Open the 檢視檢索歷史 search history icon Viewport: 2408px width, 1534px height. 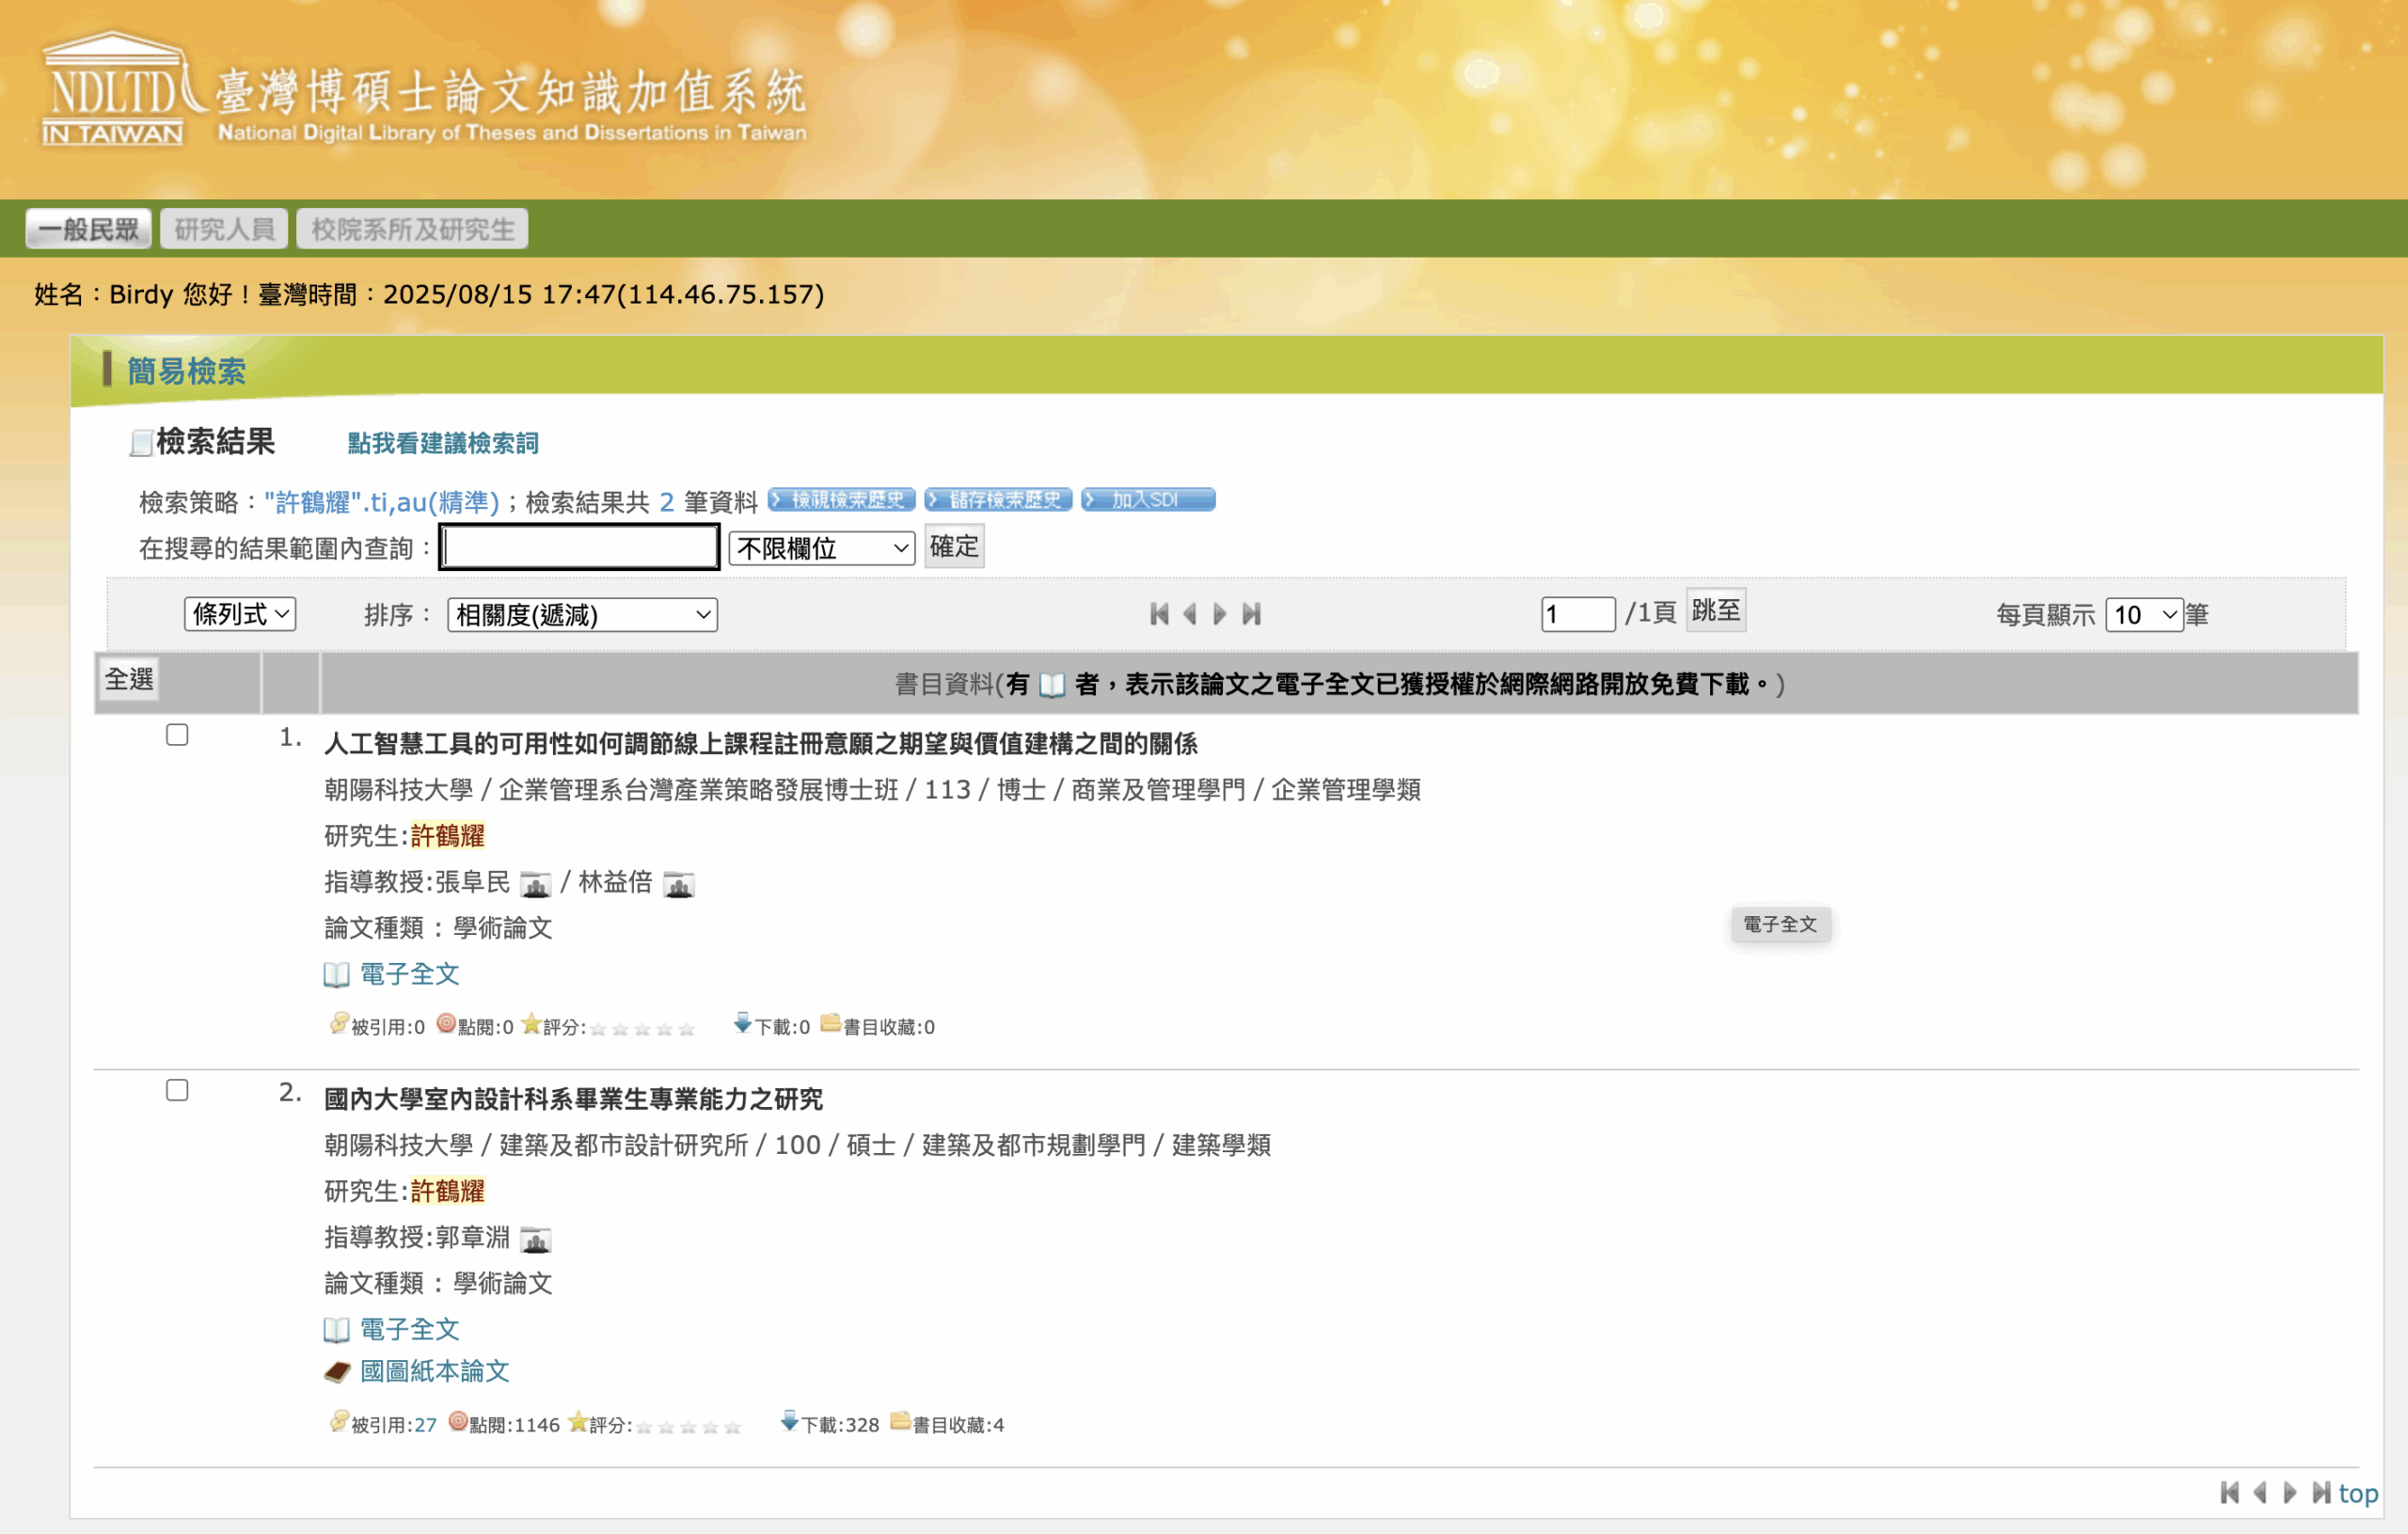pos(841,500)
